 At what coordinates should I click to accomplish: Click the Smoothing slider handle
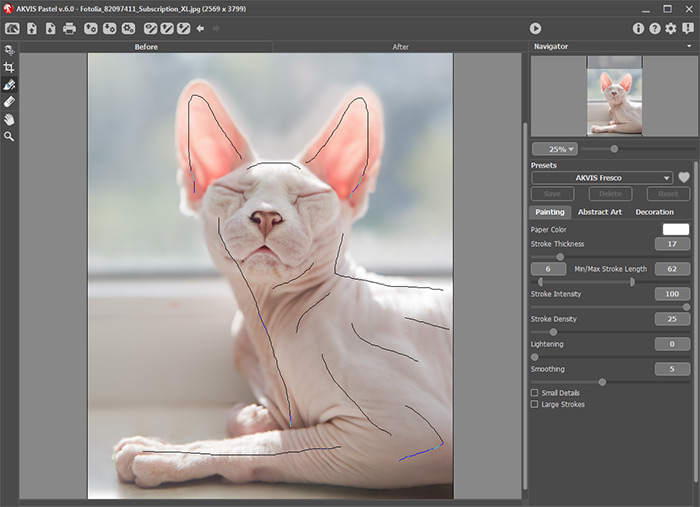602,382
